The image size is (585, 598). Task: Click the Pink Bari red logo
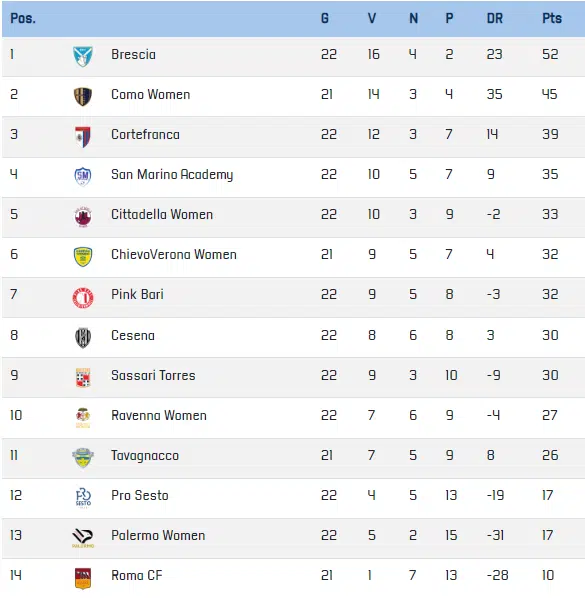click(83, 297)
